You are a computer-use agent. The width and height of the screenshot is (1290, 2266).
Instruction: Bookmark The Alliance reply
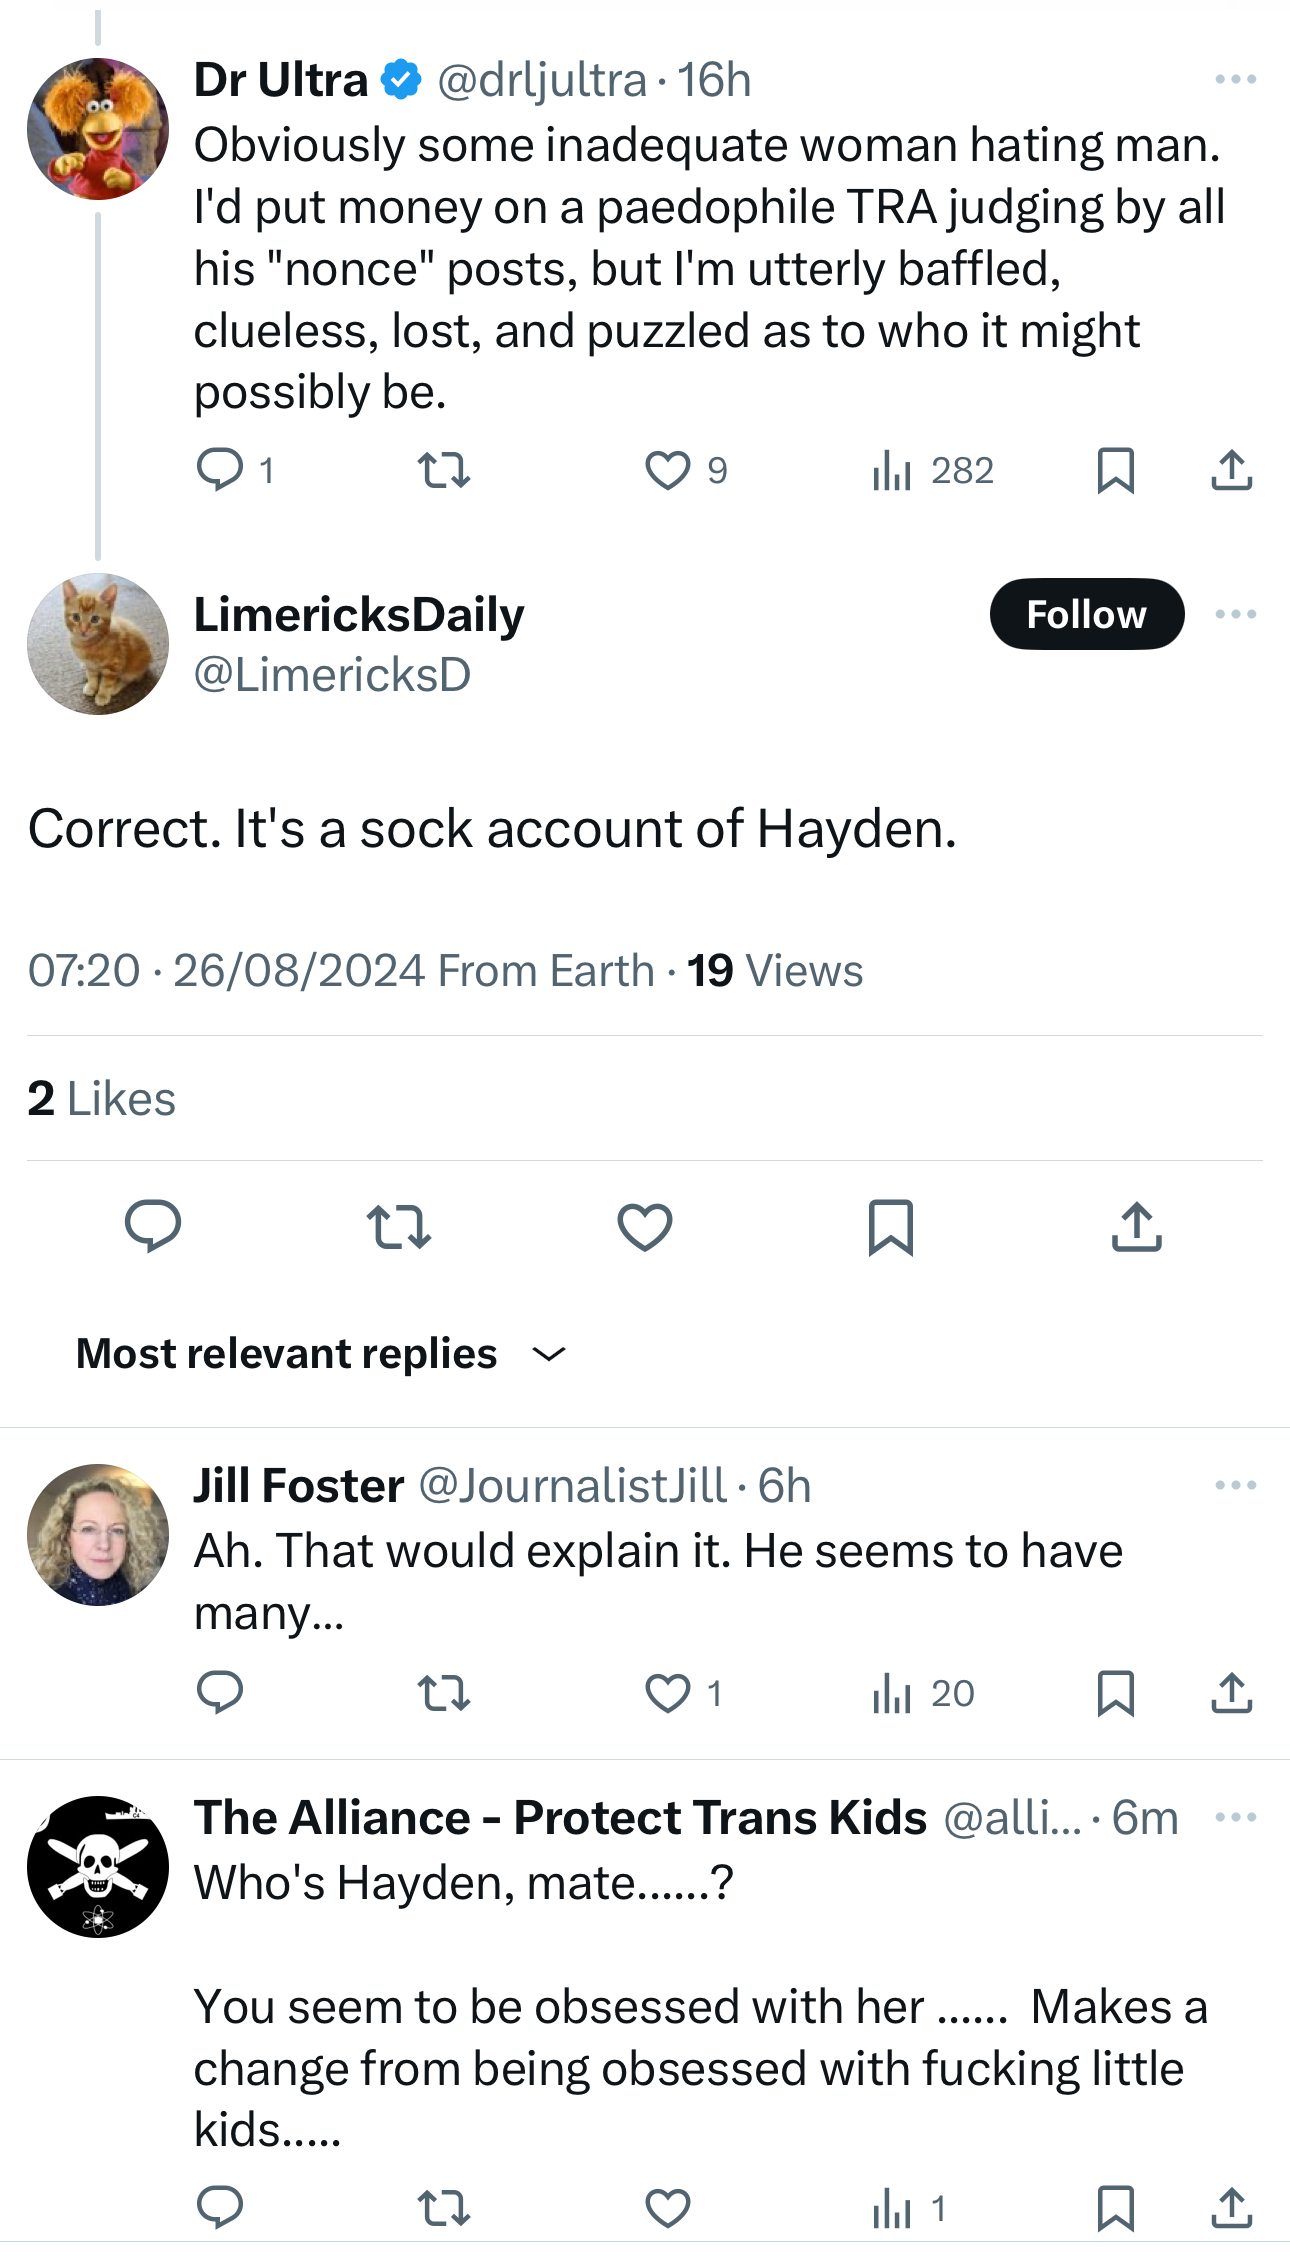pos(1115,2208)
